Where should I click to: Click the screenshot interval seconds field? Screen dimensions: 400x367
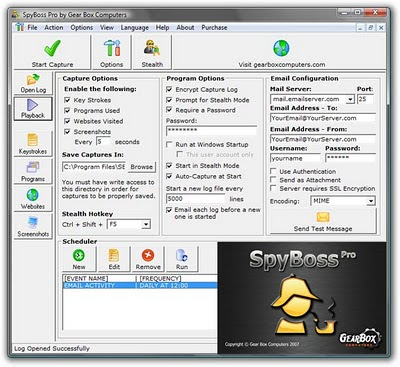103,142
